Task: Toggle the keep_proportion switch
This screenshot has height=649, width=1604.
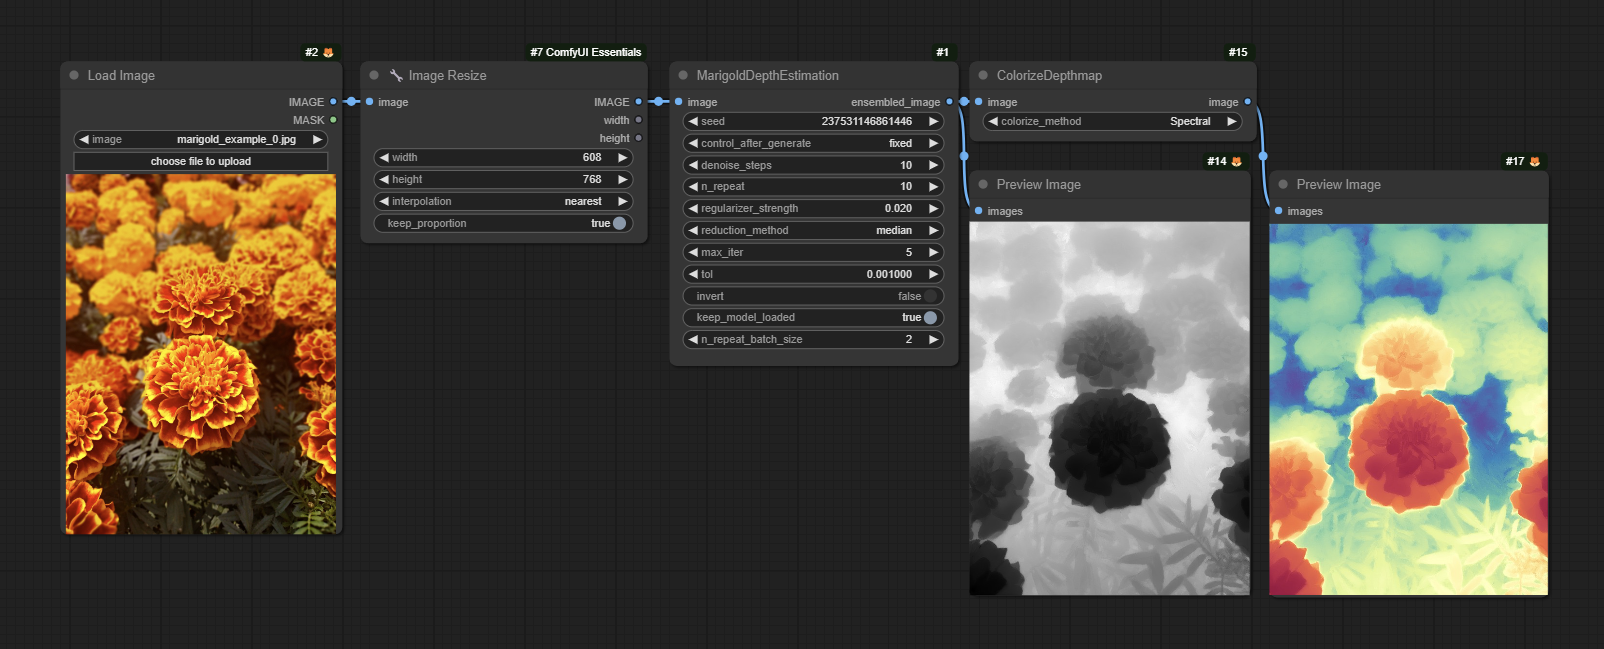Action: pyautogui.click(x=619, y=223)
